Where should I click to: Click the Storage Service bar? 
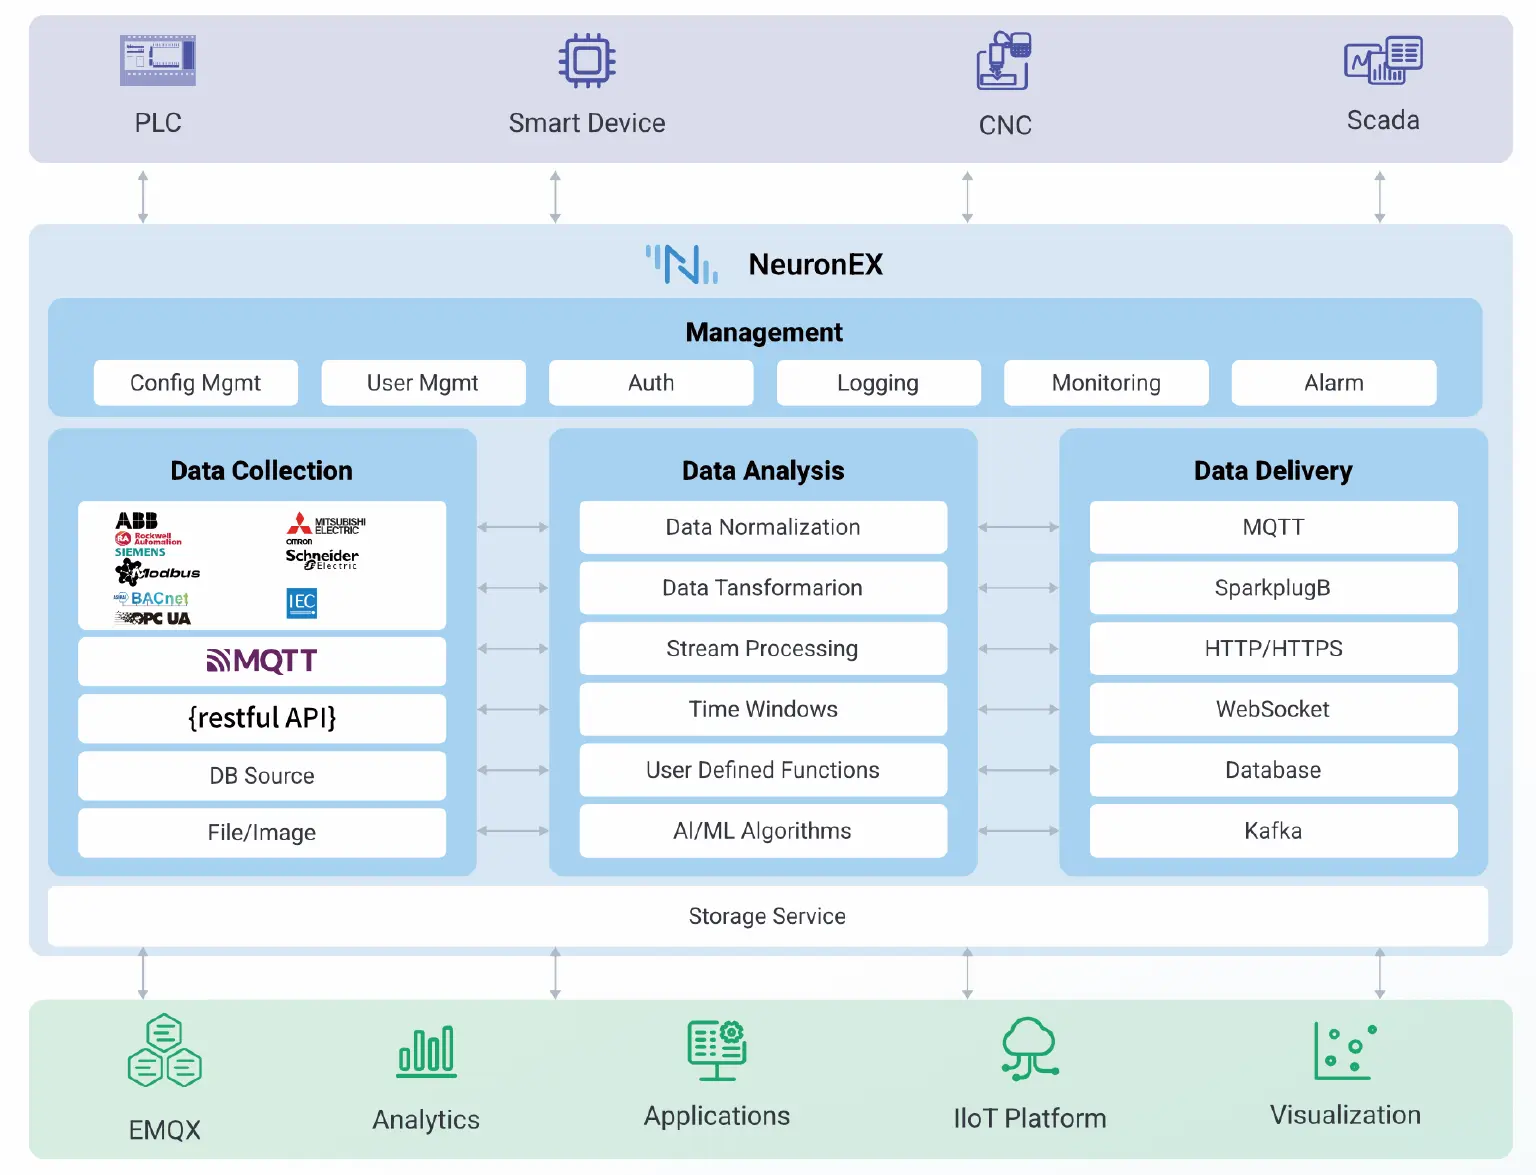[766, 916]
